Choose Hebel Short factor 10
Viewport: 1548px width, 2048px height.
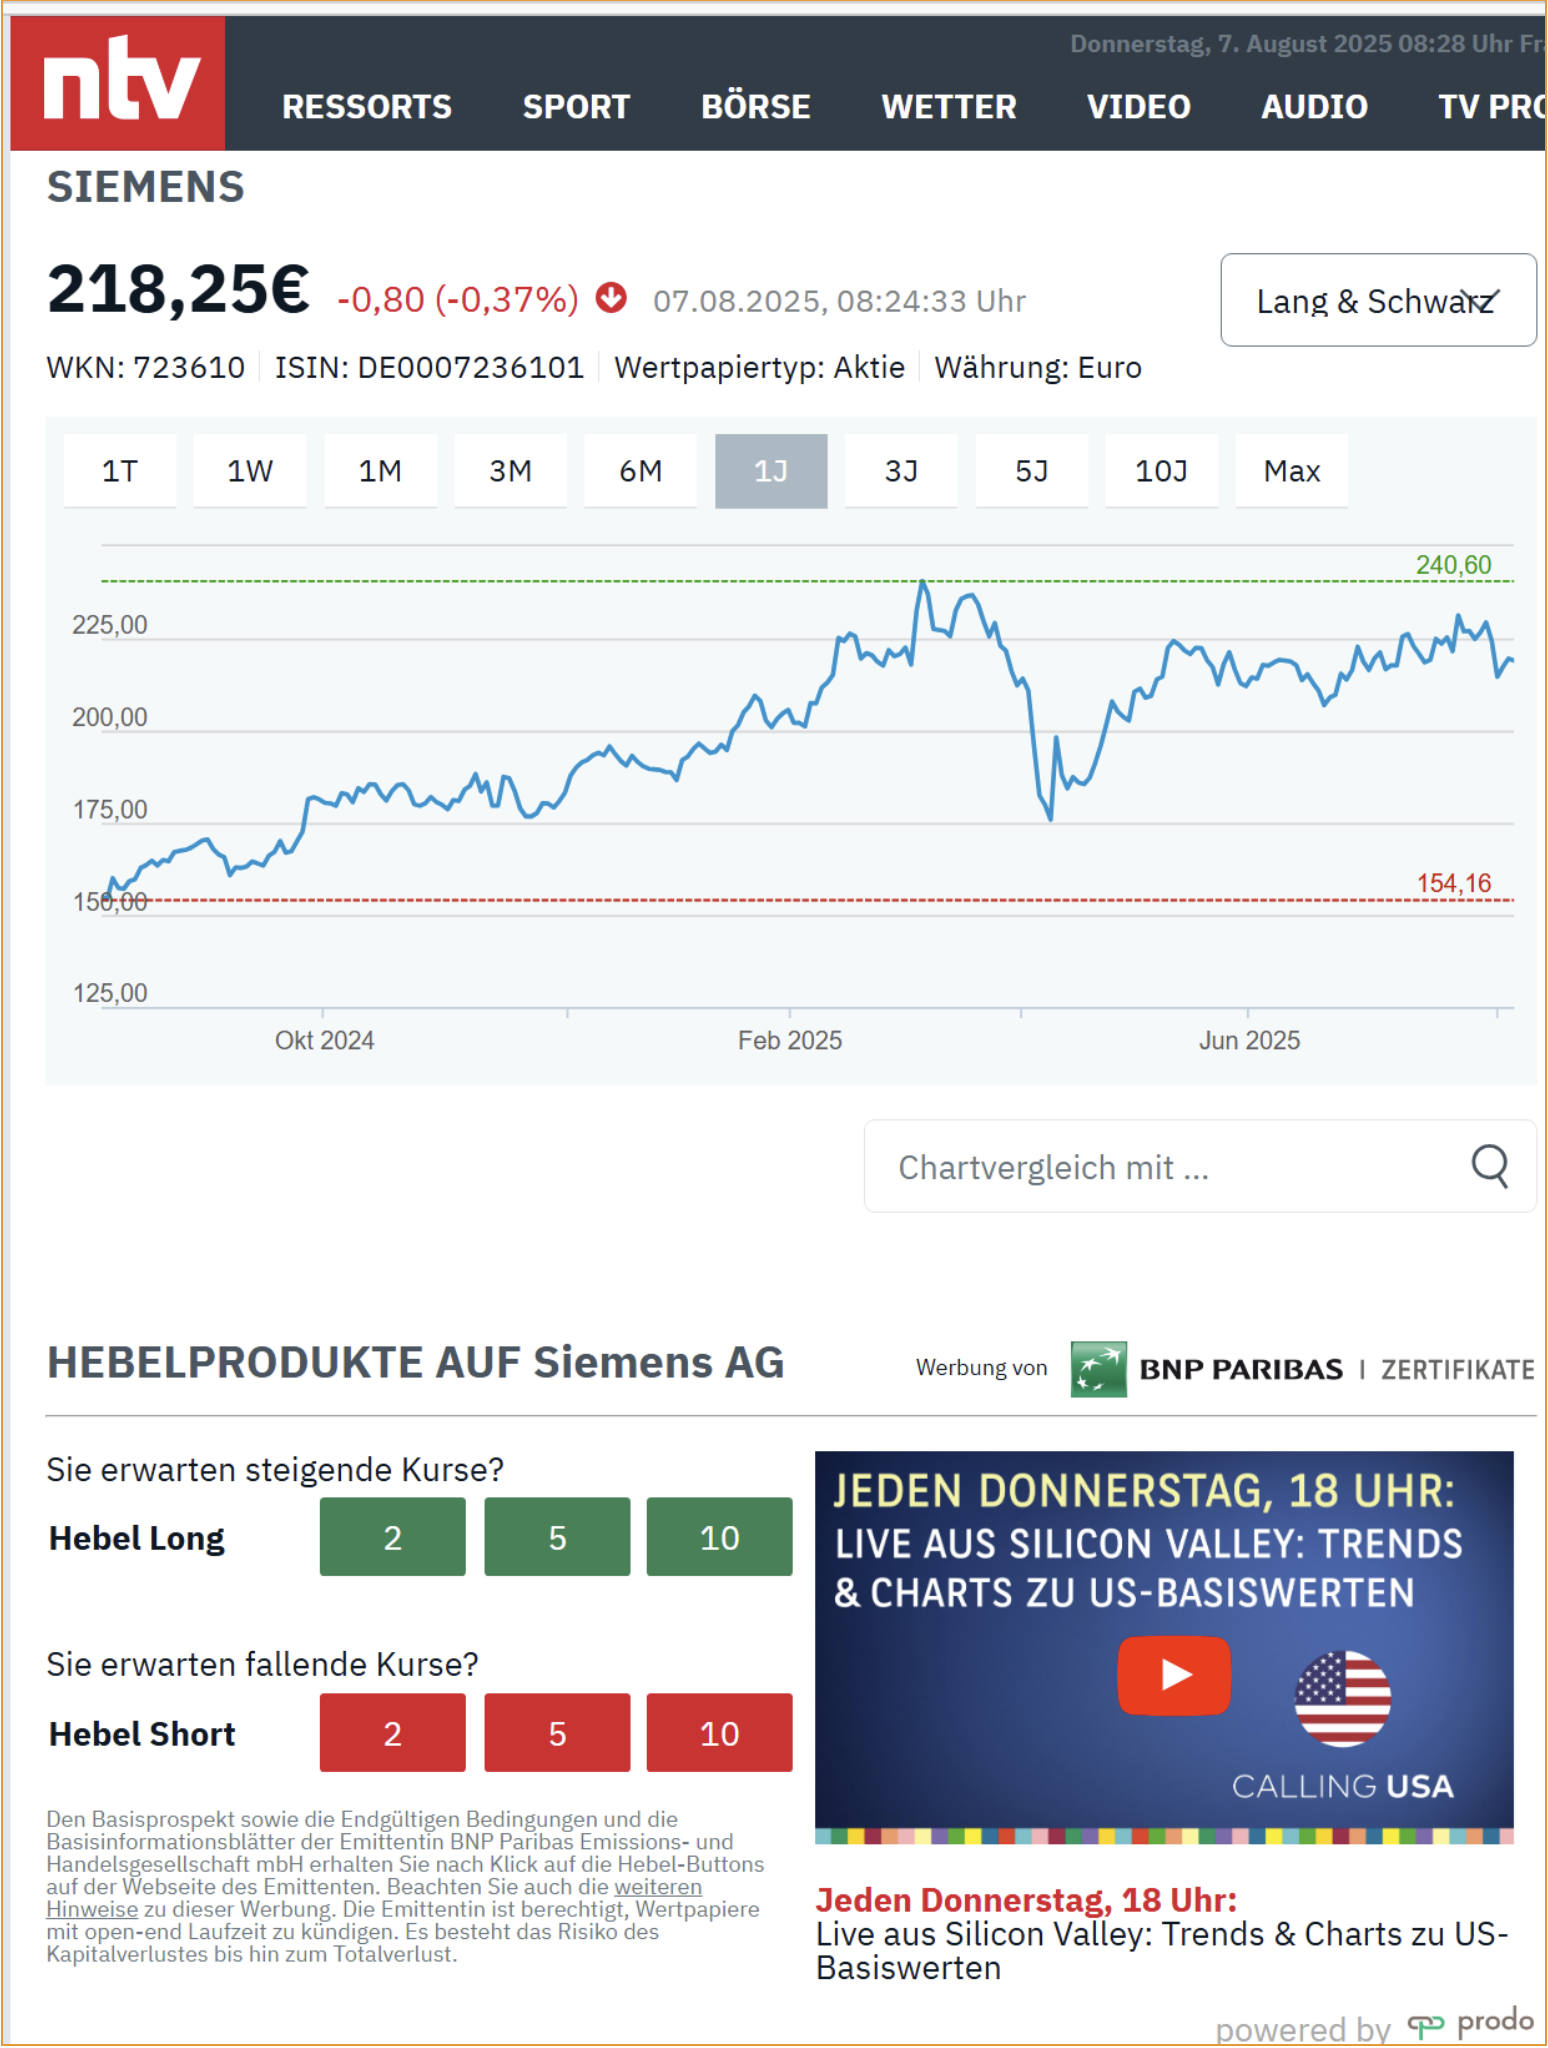(719, 1733)
